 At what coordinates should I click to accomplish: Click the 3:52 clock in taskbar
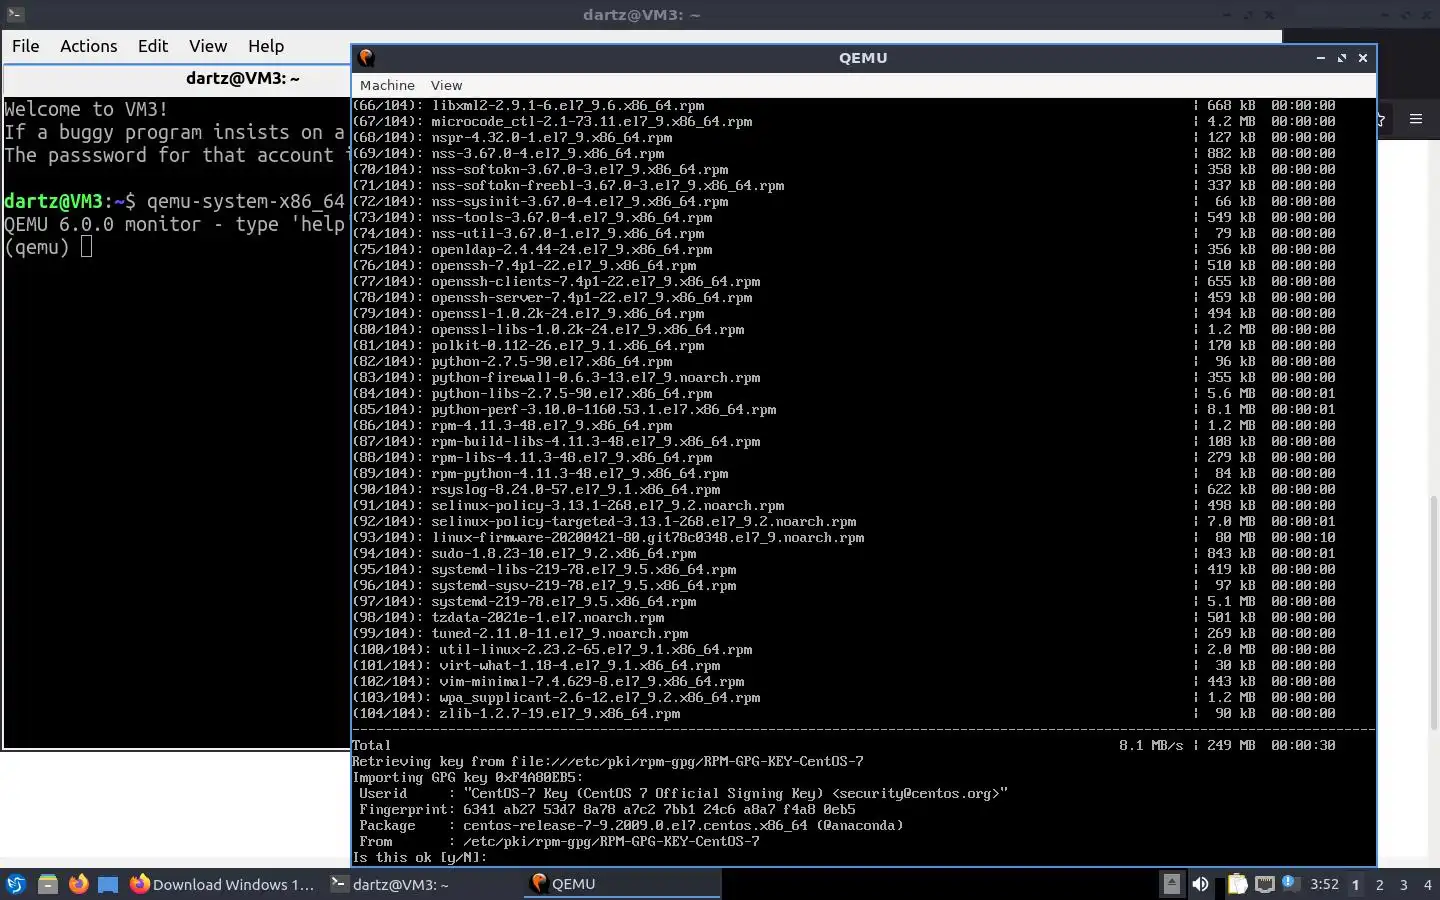1324,884
